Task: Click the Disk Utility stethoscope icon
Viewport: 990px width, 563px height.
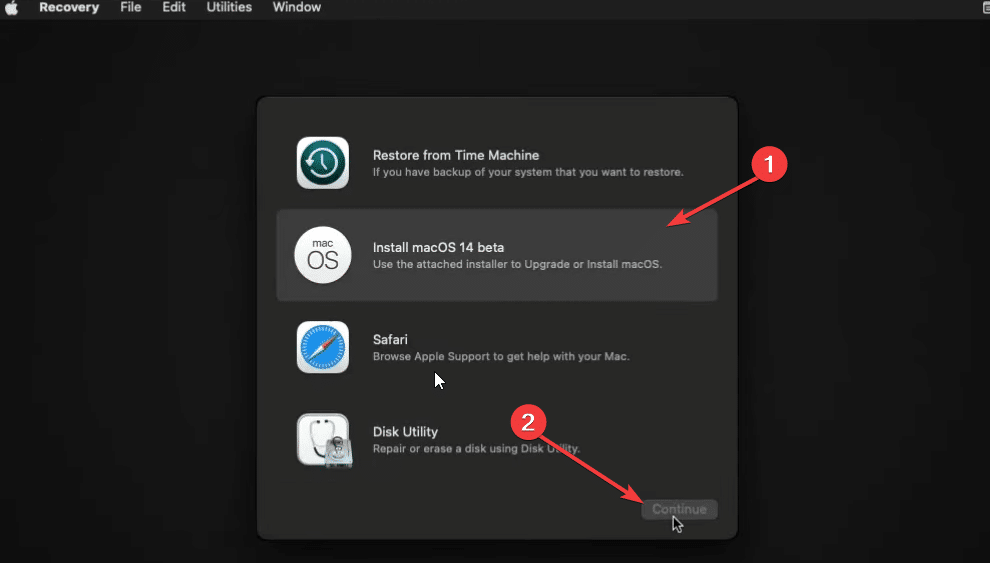Action: point(324,440)
